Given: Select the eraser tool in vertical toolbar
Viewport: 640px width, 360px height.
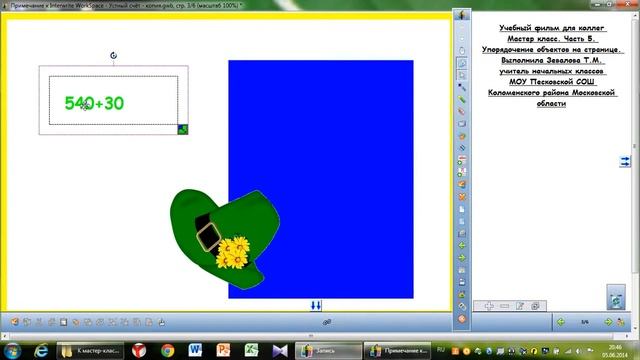Looking at the screenshot, I should [x=462, y=124].
